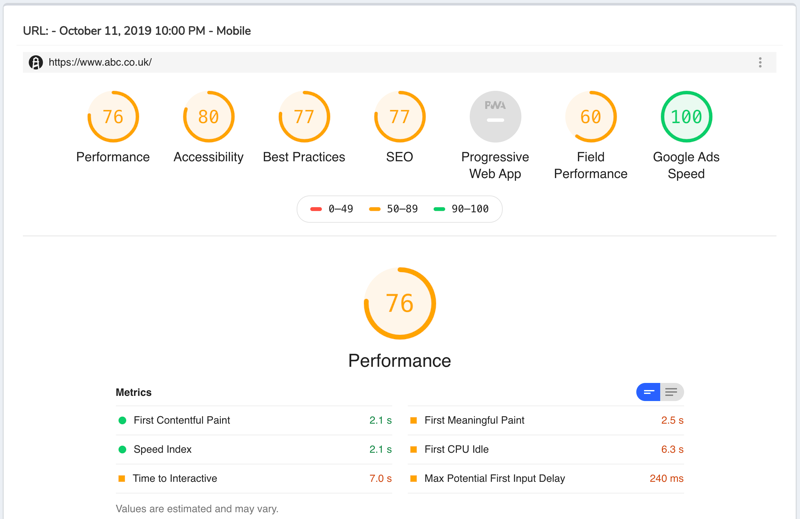Expand the First Contentful Paint metric
Screen dimensions: 800x519
(254, 421)
